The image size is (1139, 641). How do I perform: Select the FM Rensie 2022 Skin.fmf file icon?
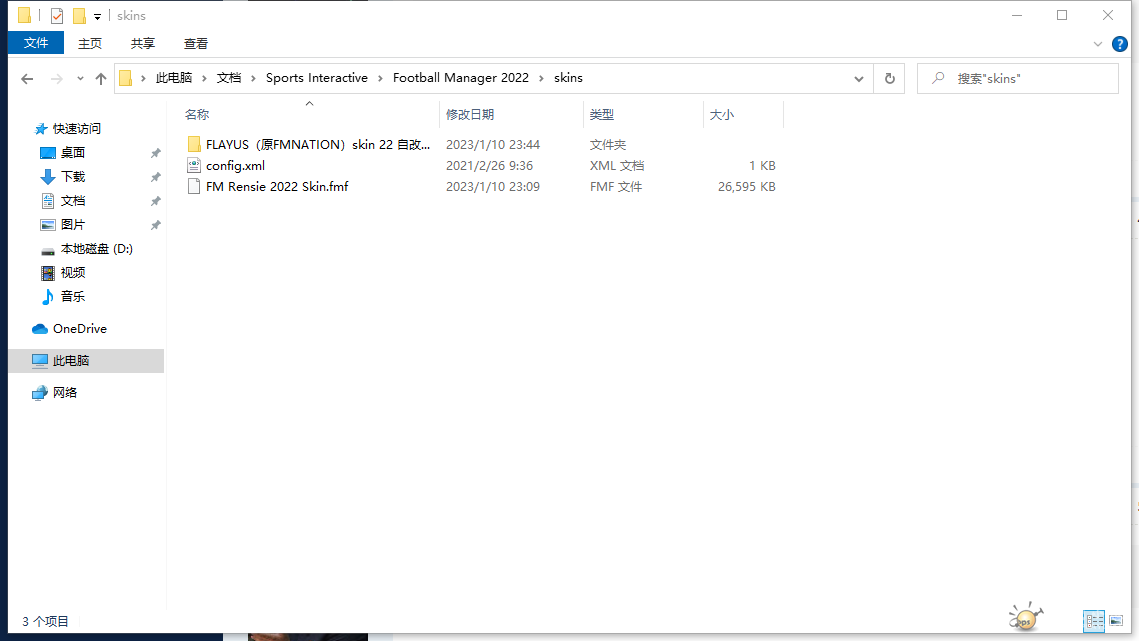click(x=194, y=187)
